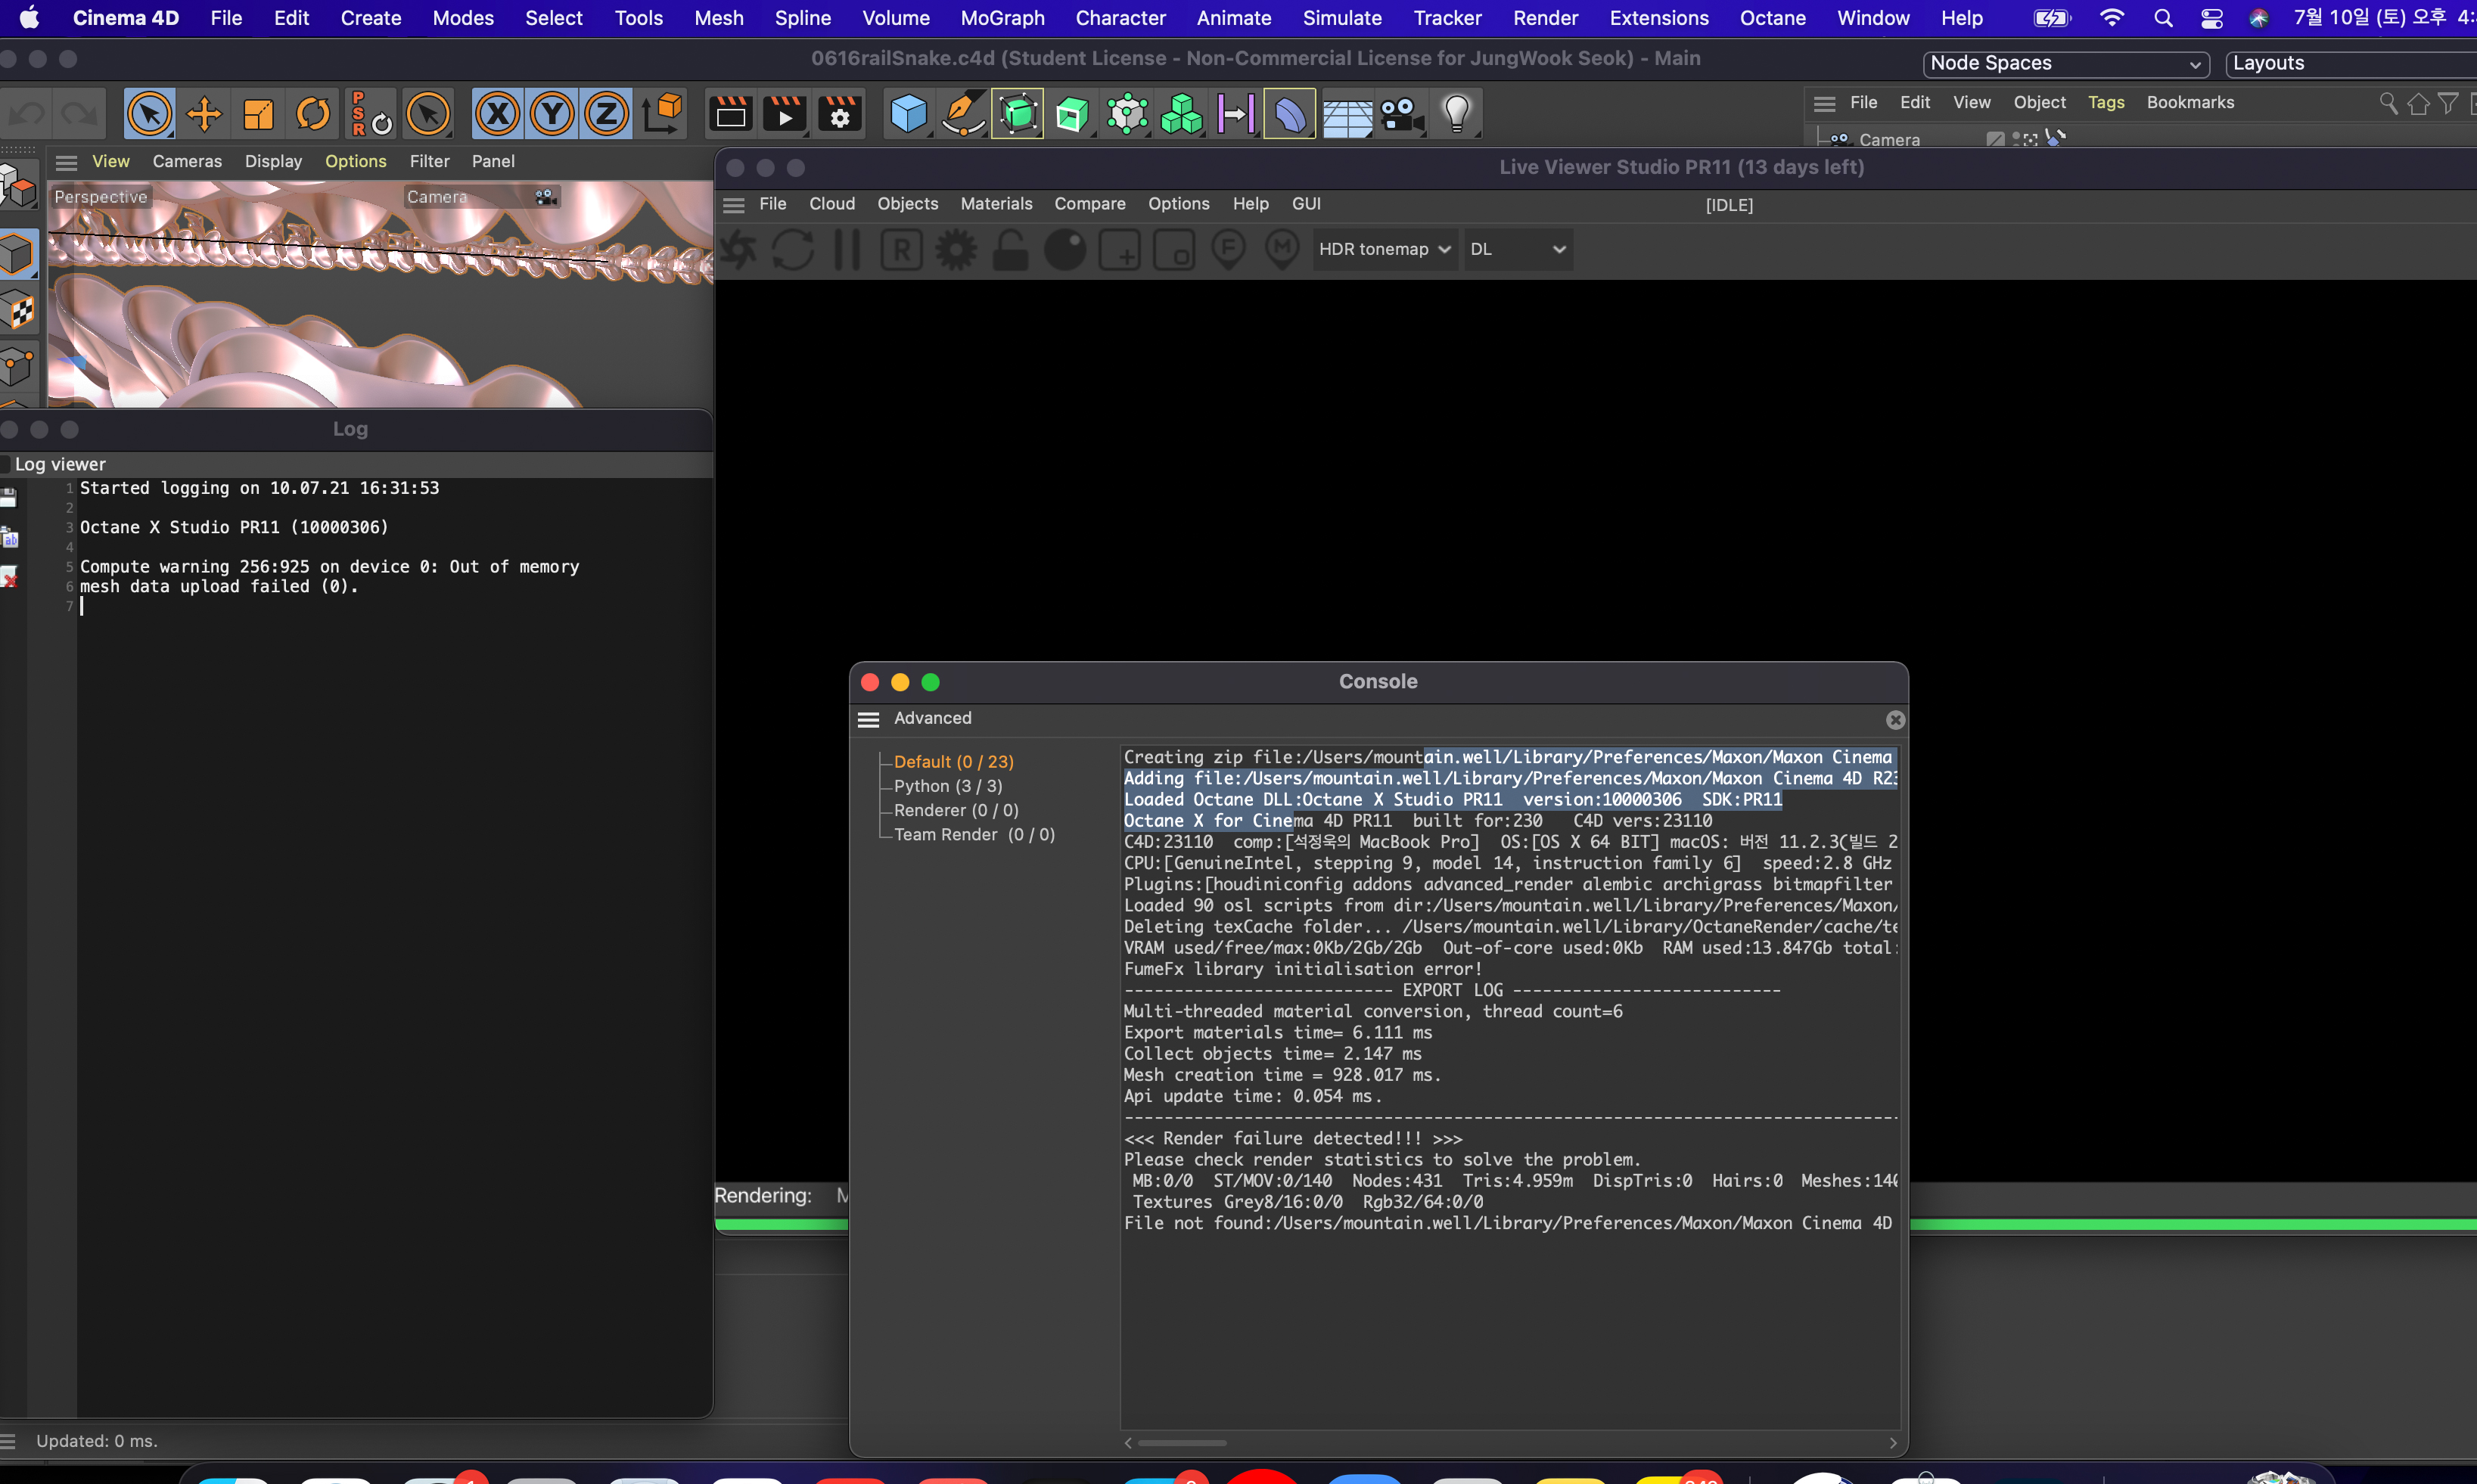Screen dimensions: 2477x1484
Task: Click the Live Viewer focus picker icon
Action: (1228, 250)
